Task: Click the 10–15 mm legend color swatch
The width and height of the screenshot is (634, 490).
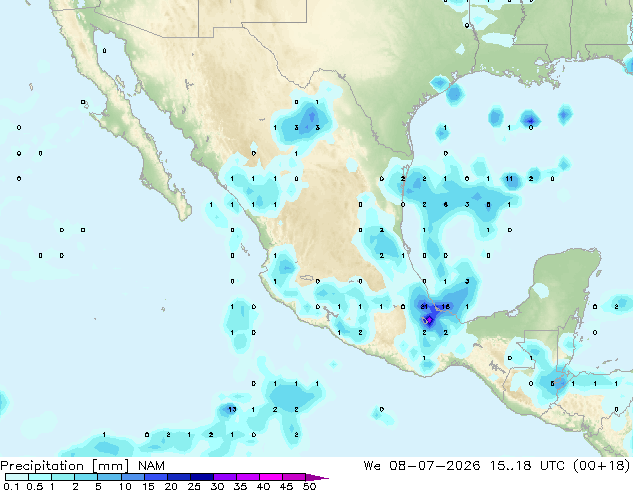Action: (132, 477)
